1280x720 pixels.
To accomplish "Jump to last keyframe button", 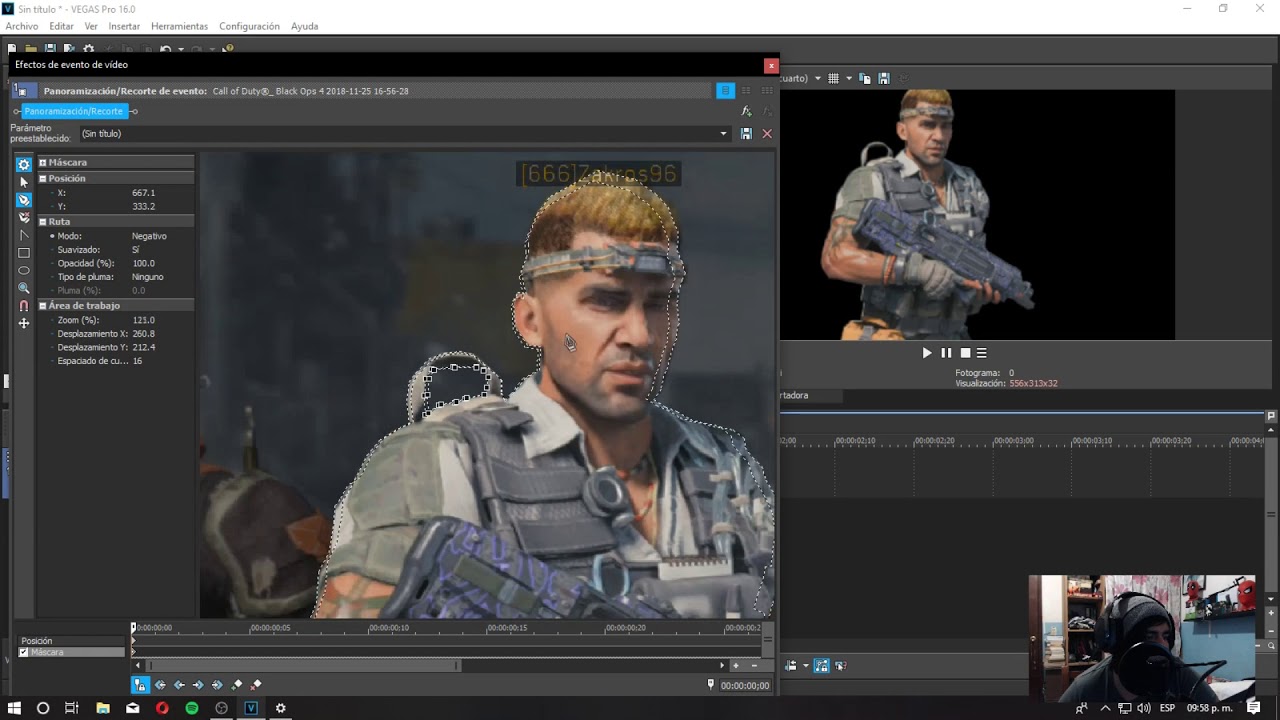I will click(x=217, y=685).
